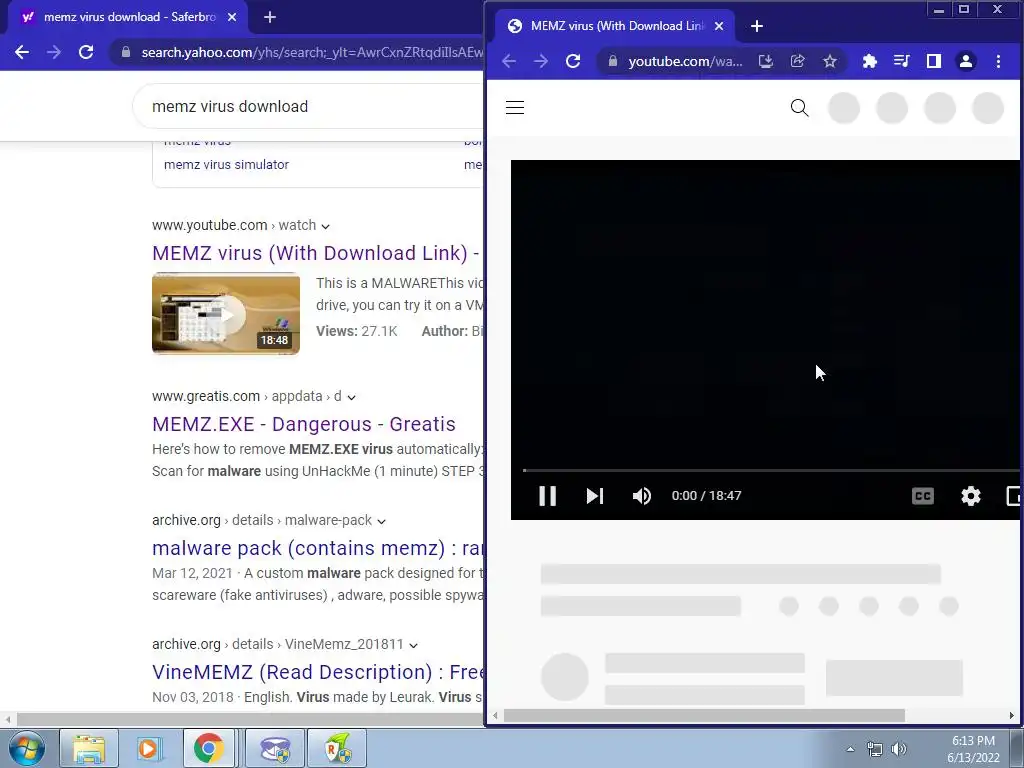
Task: Open new tab in Yahoo search window
Action: 270,17
